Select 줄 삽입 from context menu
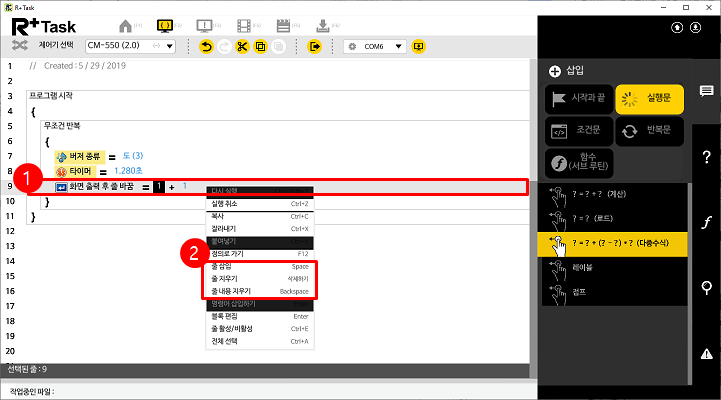Screen dimensions: 721x400 pyautogui.click(x=260, y=267)
